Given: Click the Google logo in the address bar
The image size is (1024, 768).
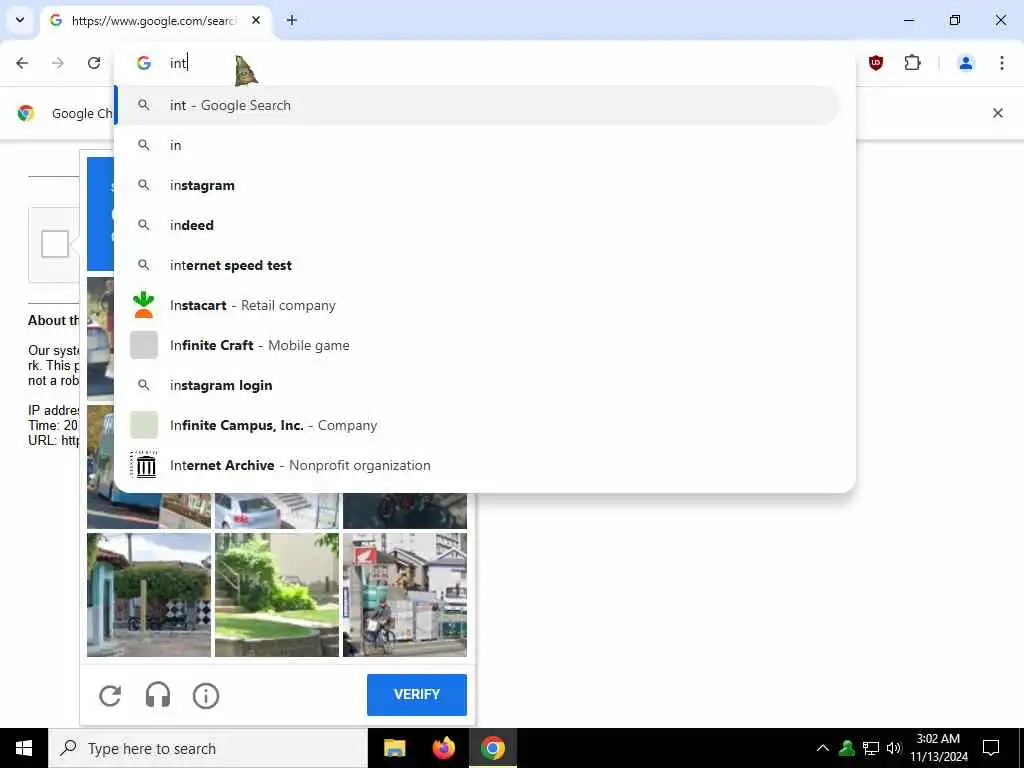Looking at the screenshot, I should pos(144,63).
